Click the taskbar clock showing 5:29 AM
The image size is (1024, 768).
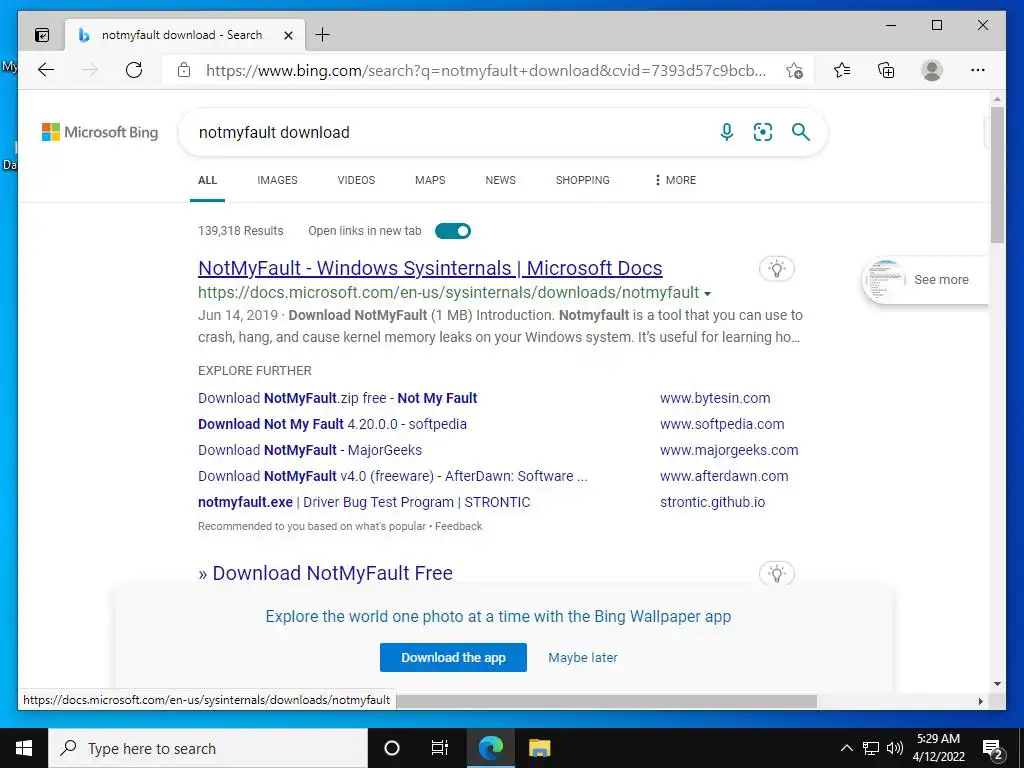coord(938,748)
